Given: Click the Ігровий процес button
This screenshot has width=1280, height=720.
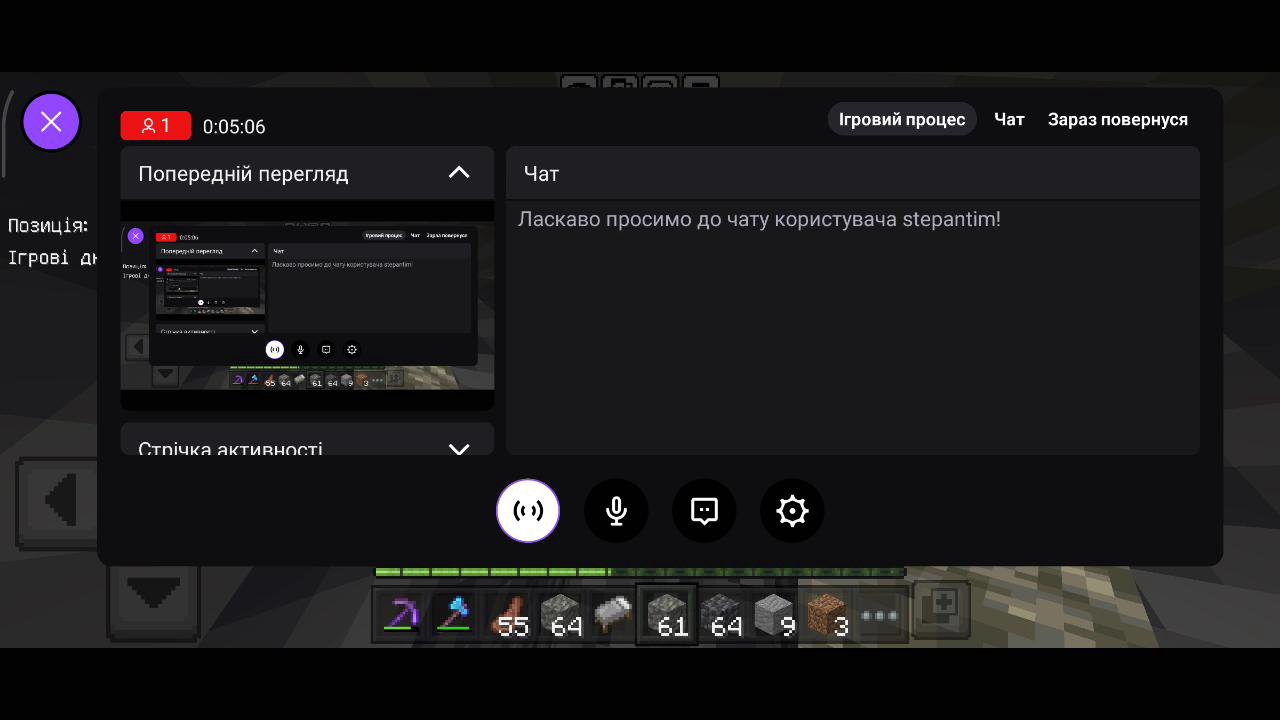Looking at the screenshot, I should [901, 119].
